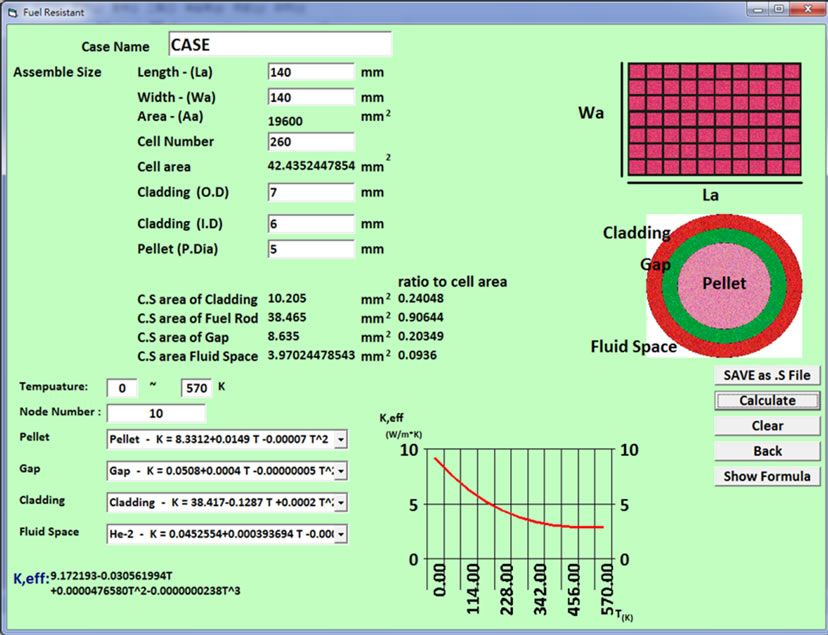Expand the Fluid Space material dropdown
828x635 pixels.
(x=341, y=534)
